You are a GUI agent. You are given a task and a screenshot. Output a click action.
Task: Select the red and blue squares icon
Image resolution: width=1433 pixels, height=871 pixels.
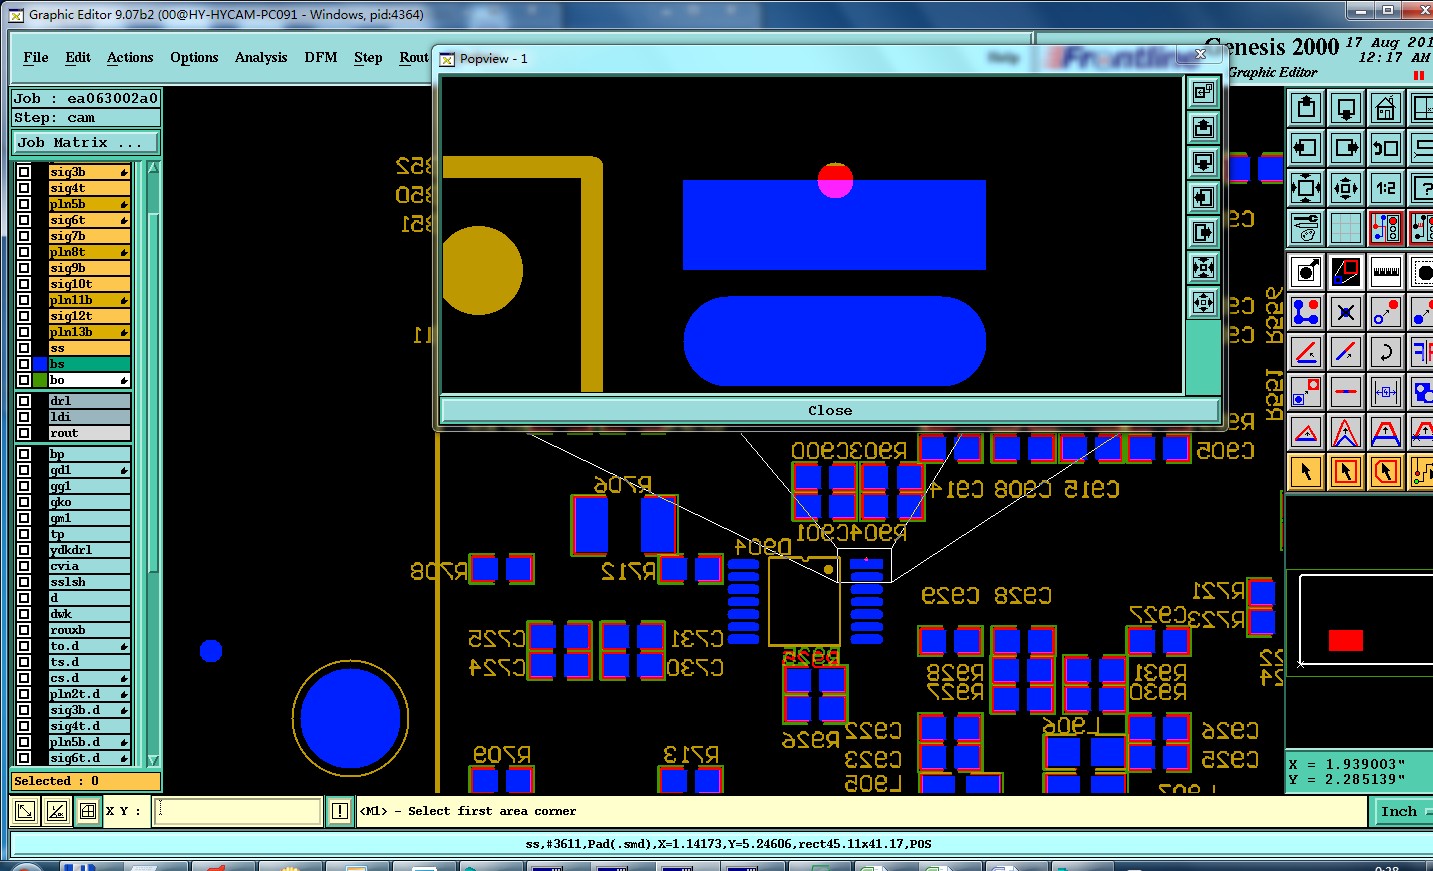click(1346, 272)
